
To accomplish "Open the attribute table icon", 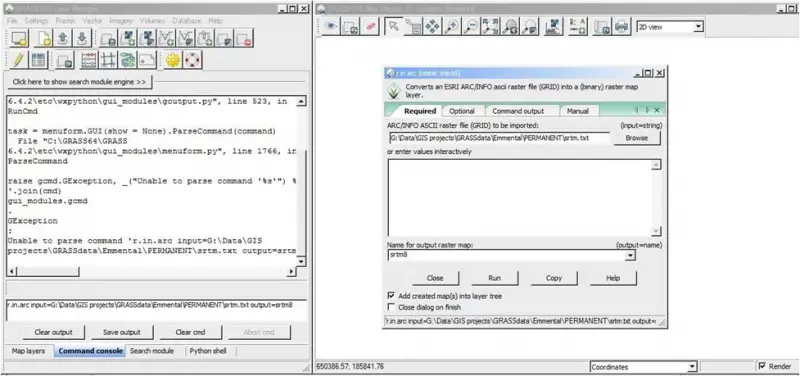I will tap(38, 60).
